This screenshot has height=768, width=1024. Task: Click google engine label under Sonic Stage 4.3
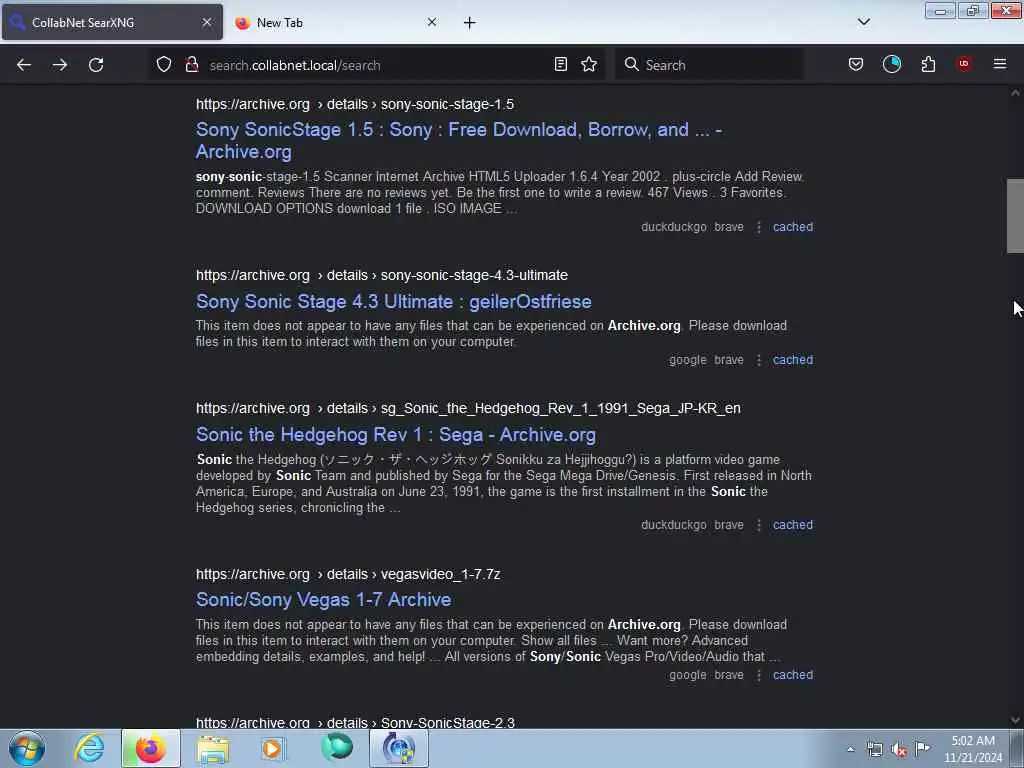point(687,360)
